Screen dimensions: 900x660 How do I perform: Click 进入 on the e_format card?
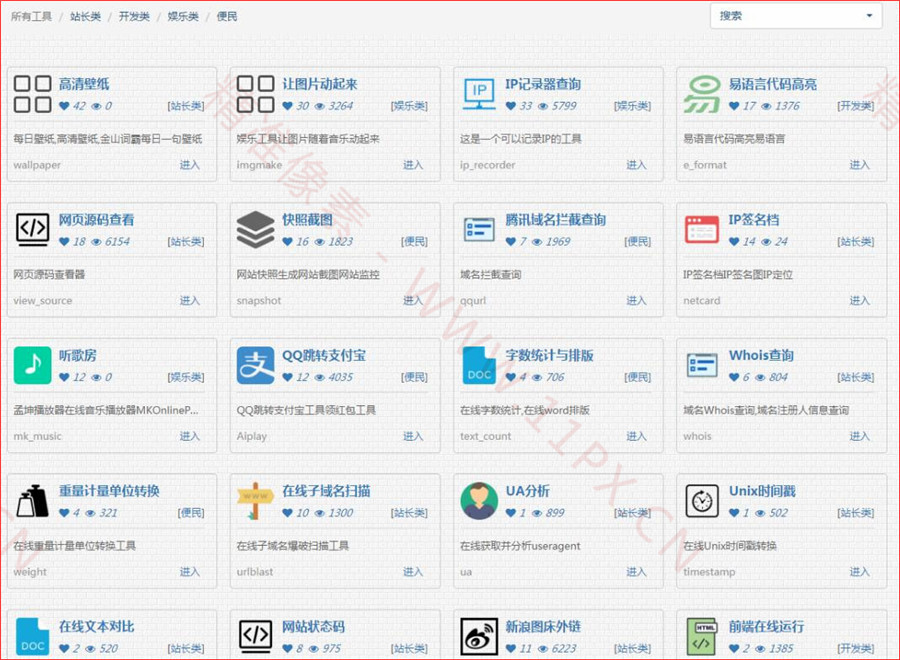(x=859, y=165)
